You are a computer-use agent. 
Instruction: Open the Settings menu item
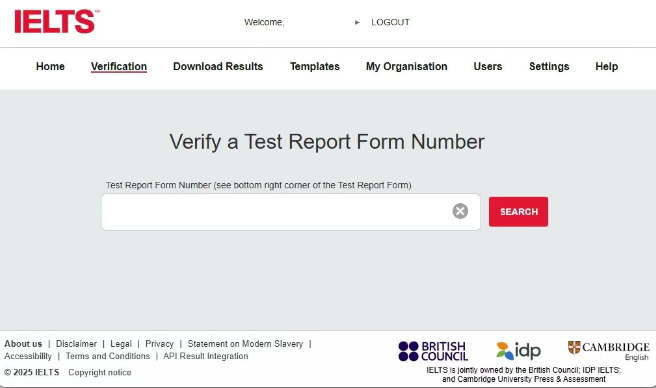[549, 67]
